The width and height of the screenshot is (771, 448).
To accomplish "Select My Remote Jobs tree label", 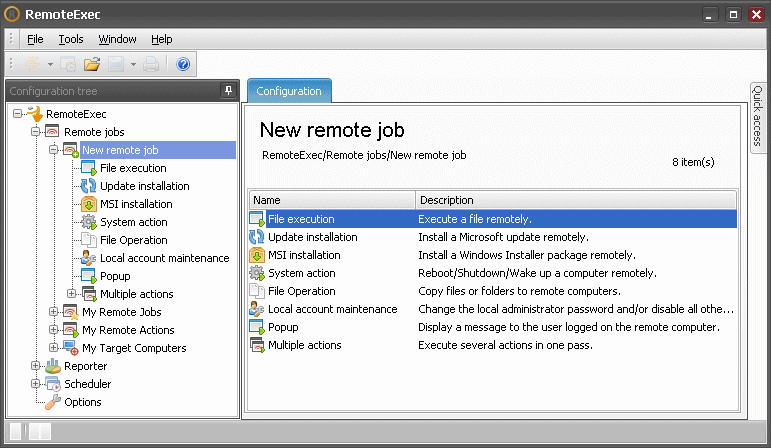I will point(121,312).
